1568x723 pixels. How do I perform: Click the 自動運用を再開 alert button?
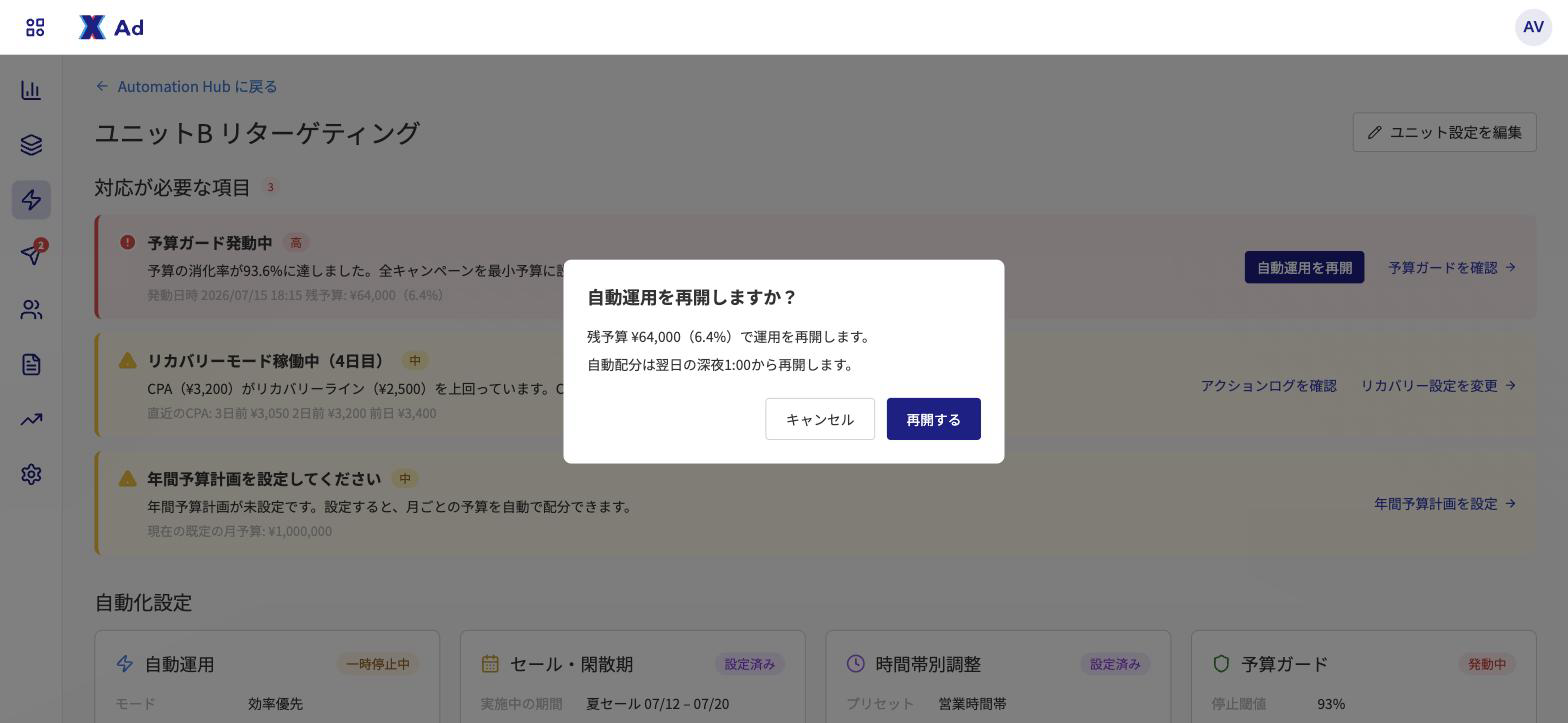coord(1305,267)
